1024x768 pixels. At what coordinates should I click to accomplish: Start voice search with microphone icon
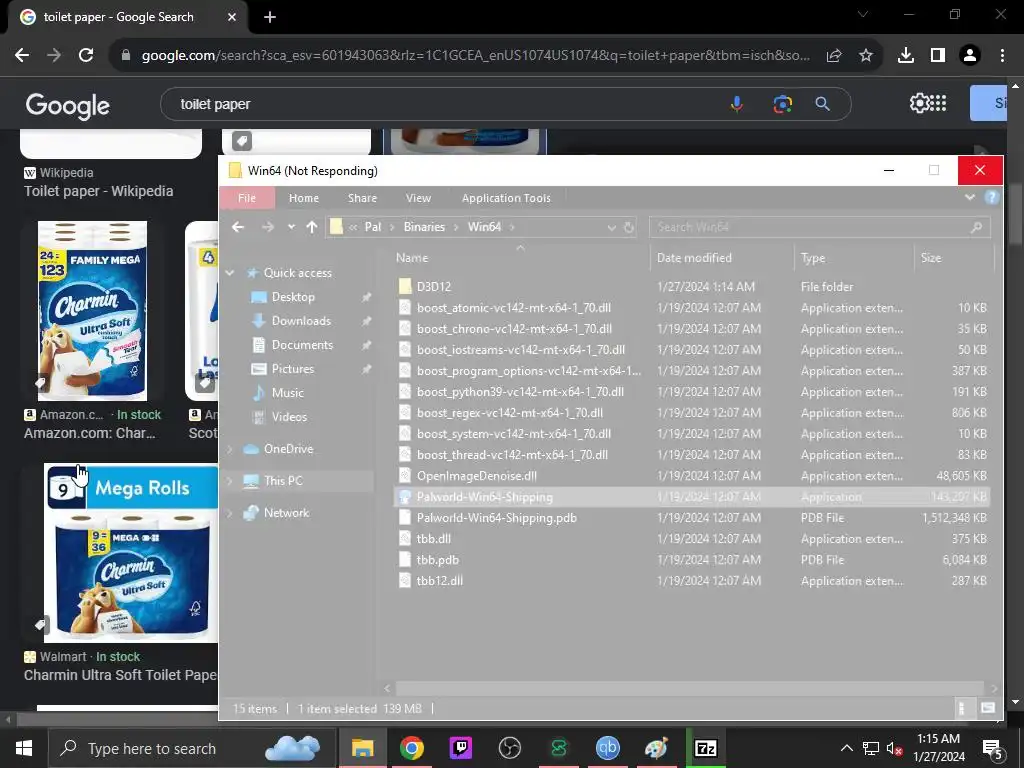[x=737, y=104]
